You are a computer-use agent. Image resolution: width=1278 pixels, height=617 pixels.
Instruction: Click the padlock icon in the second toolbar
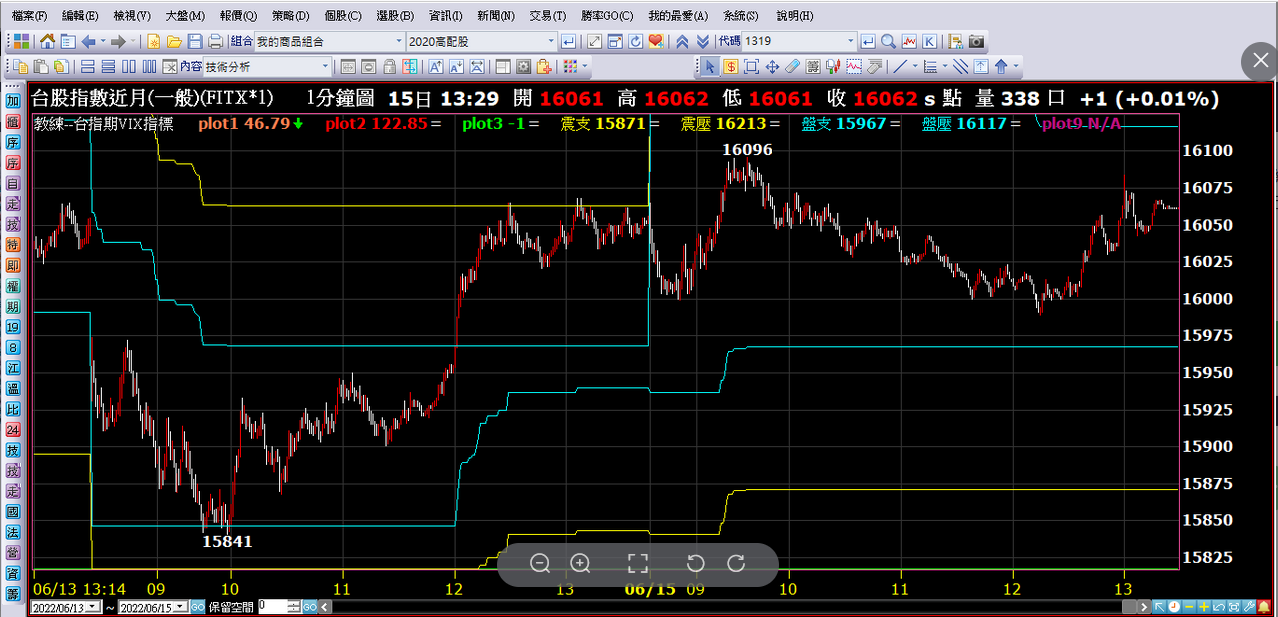click(x=389, y=67)
